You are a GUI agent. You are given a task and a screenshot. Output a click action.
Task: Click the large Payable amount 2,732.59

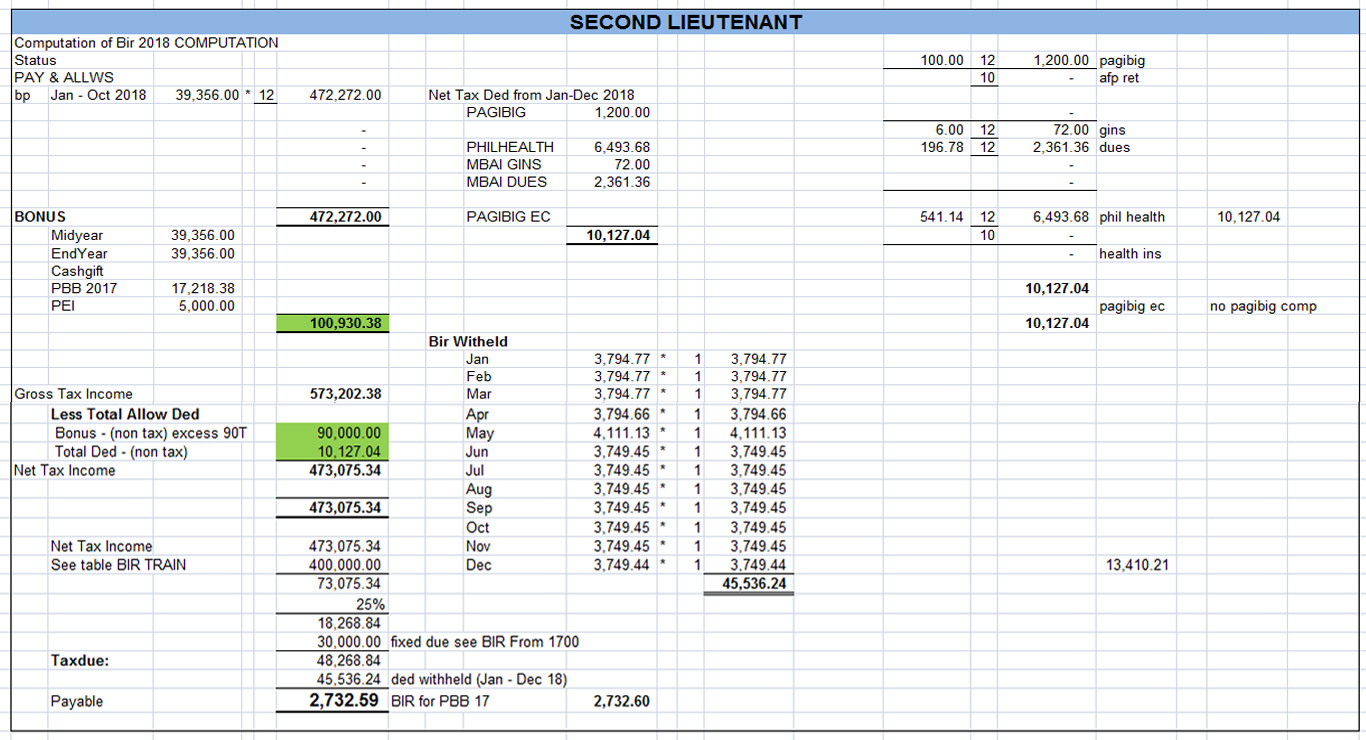pyautogui.click(x=345, y=701)
